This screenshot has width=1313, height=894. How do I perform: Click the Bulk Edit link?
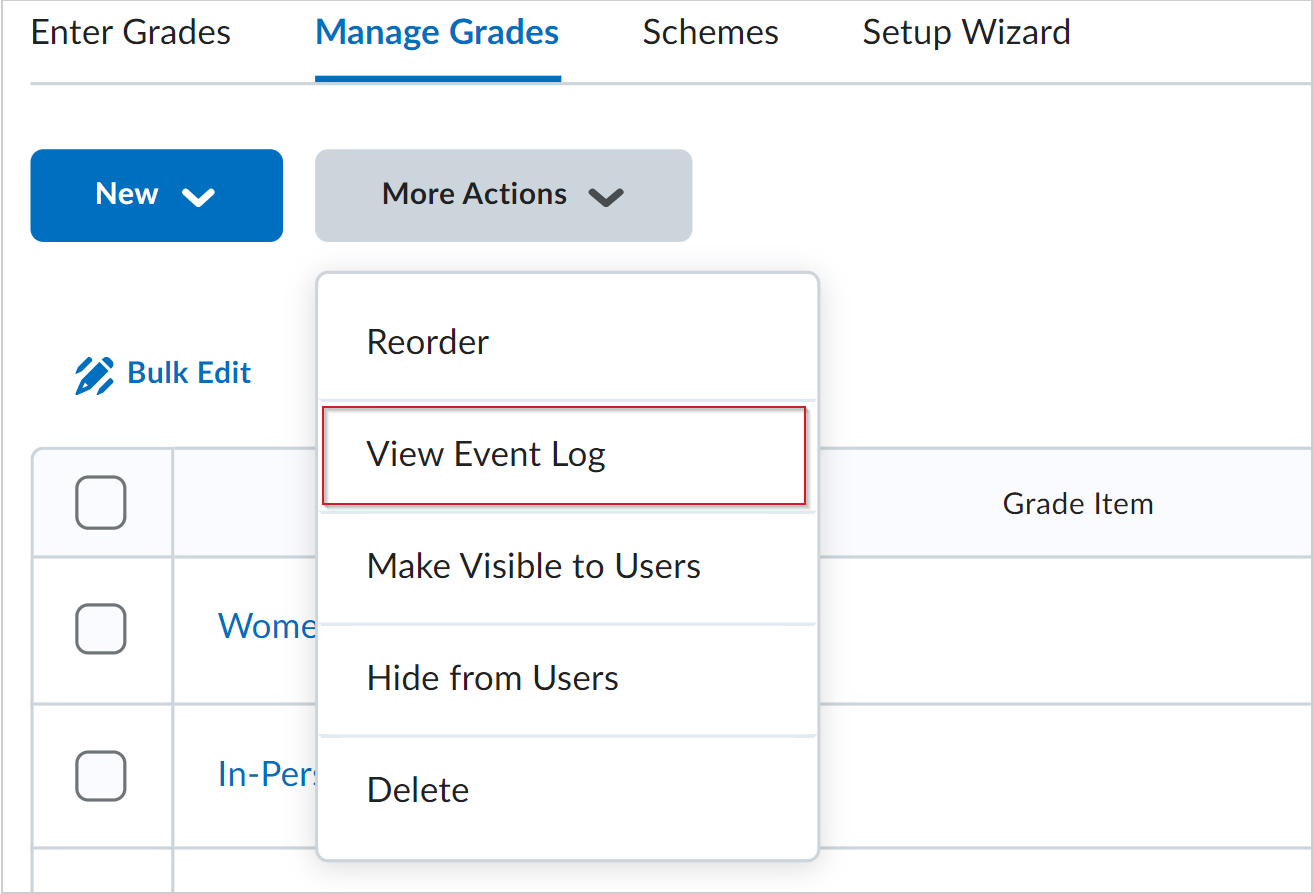point(188,372)
